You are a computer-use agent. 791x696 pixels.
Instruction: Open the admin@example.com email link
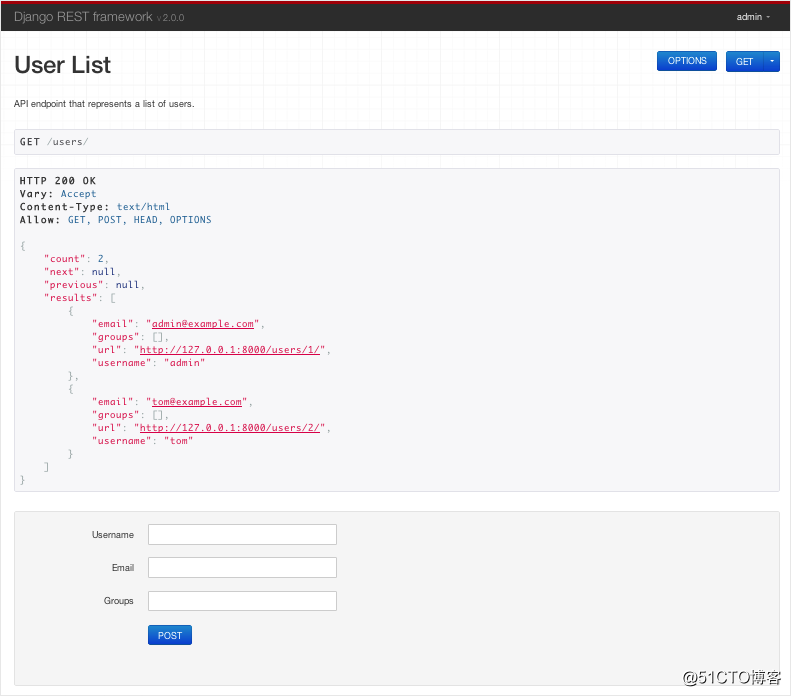click(203, 324)
